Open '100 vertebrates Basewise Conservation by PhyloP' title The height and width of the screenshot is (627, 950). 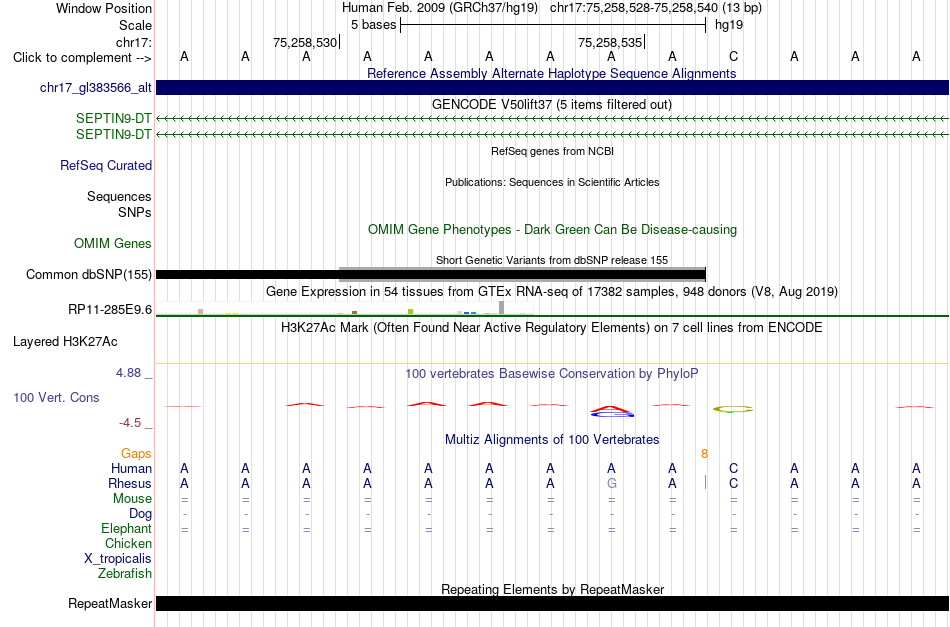[552, 373]
